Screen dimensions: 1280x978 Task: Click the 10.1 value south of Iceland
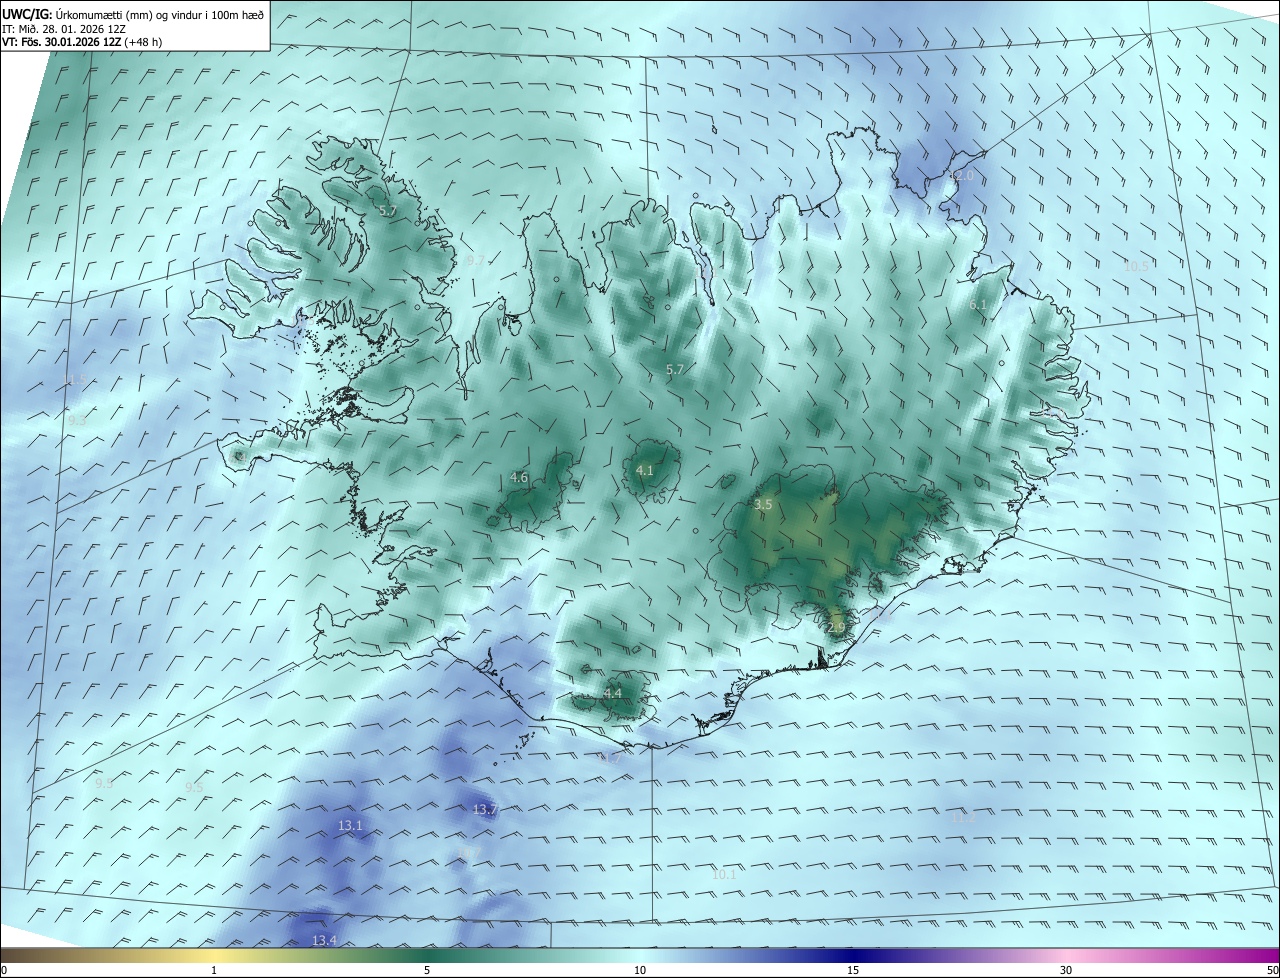(724, 874)
